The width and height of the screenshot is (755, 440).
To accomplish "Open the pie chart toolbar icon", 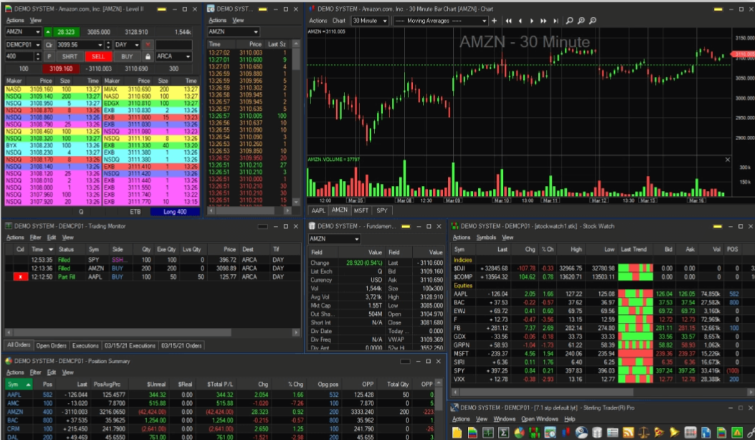I will [x=520, y=432].
